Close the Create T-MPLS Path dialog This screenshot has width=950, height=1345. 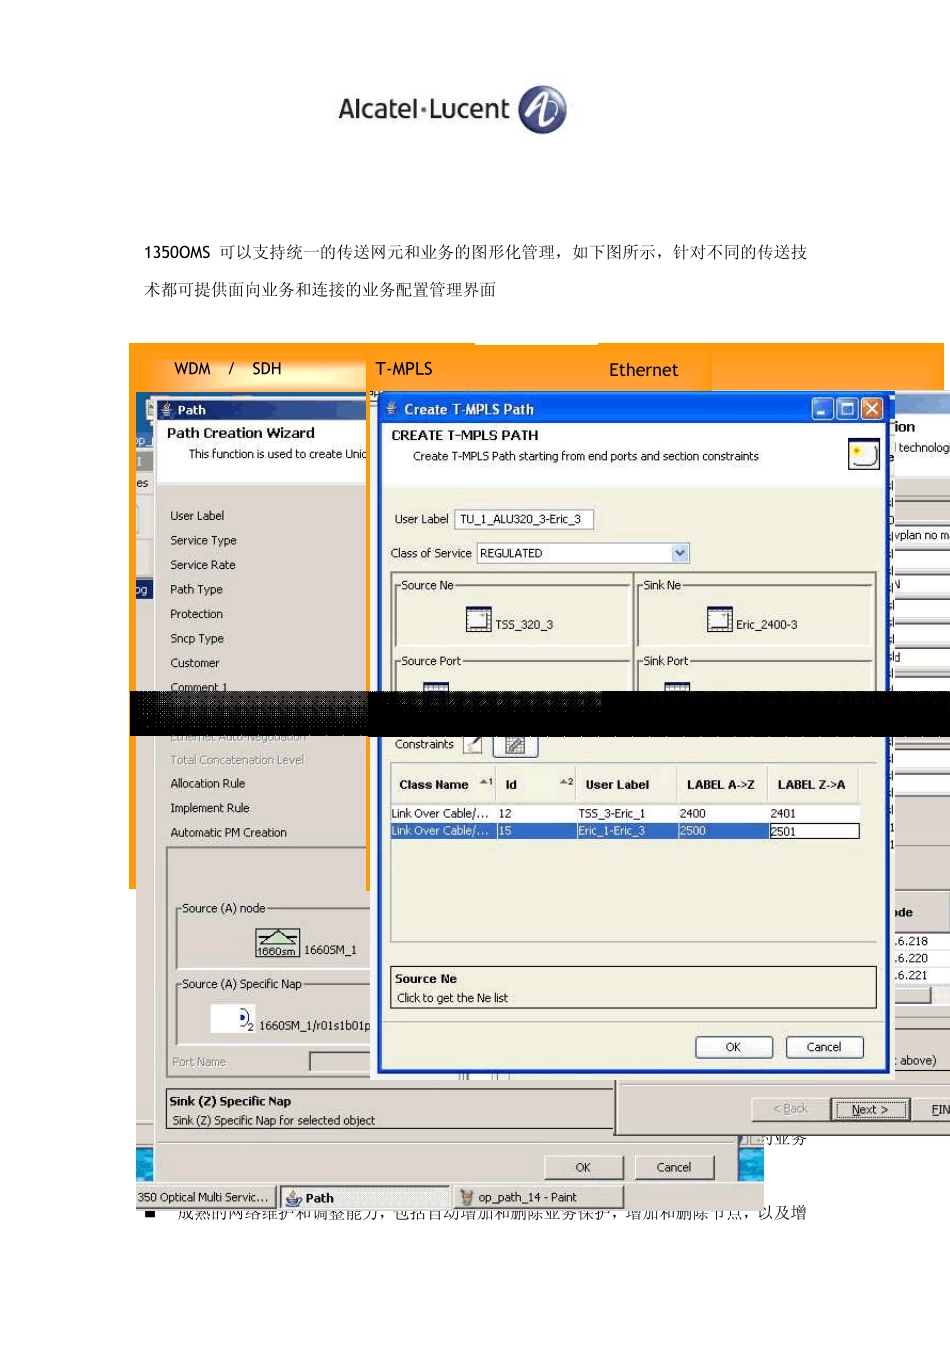(872, 408)
